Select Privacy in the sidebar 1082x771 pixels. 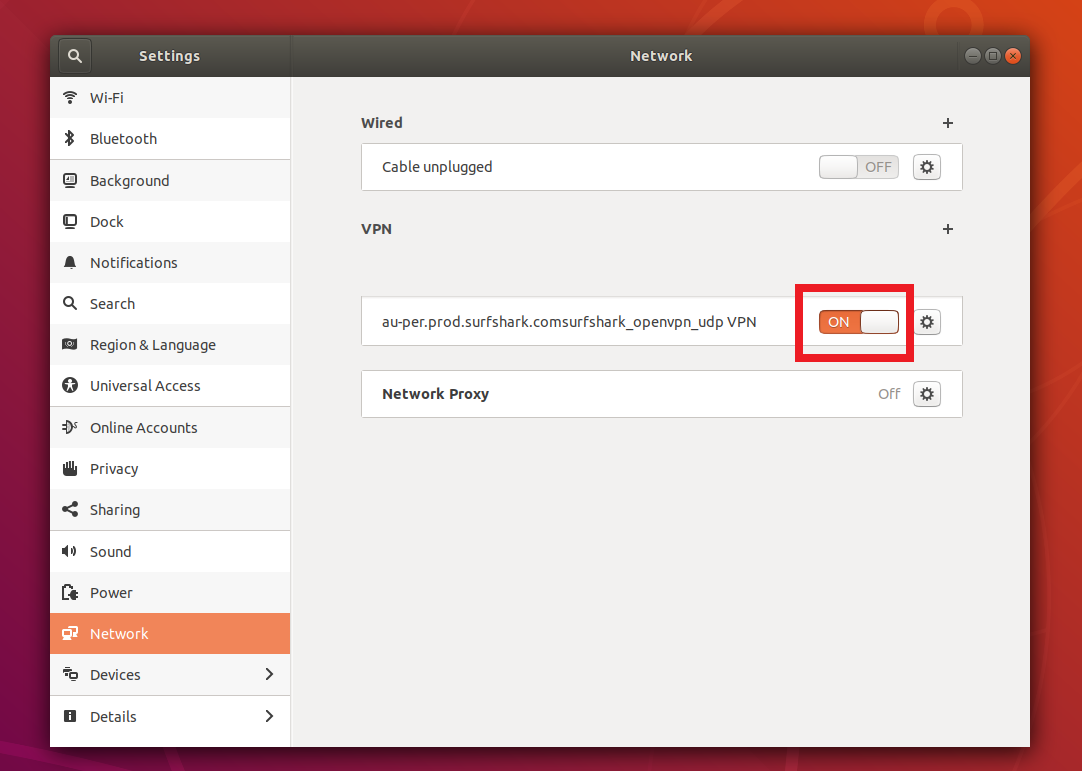tap(114, 469)
